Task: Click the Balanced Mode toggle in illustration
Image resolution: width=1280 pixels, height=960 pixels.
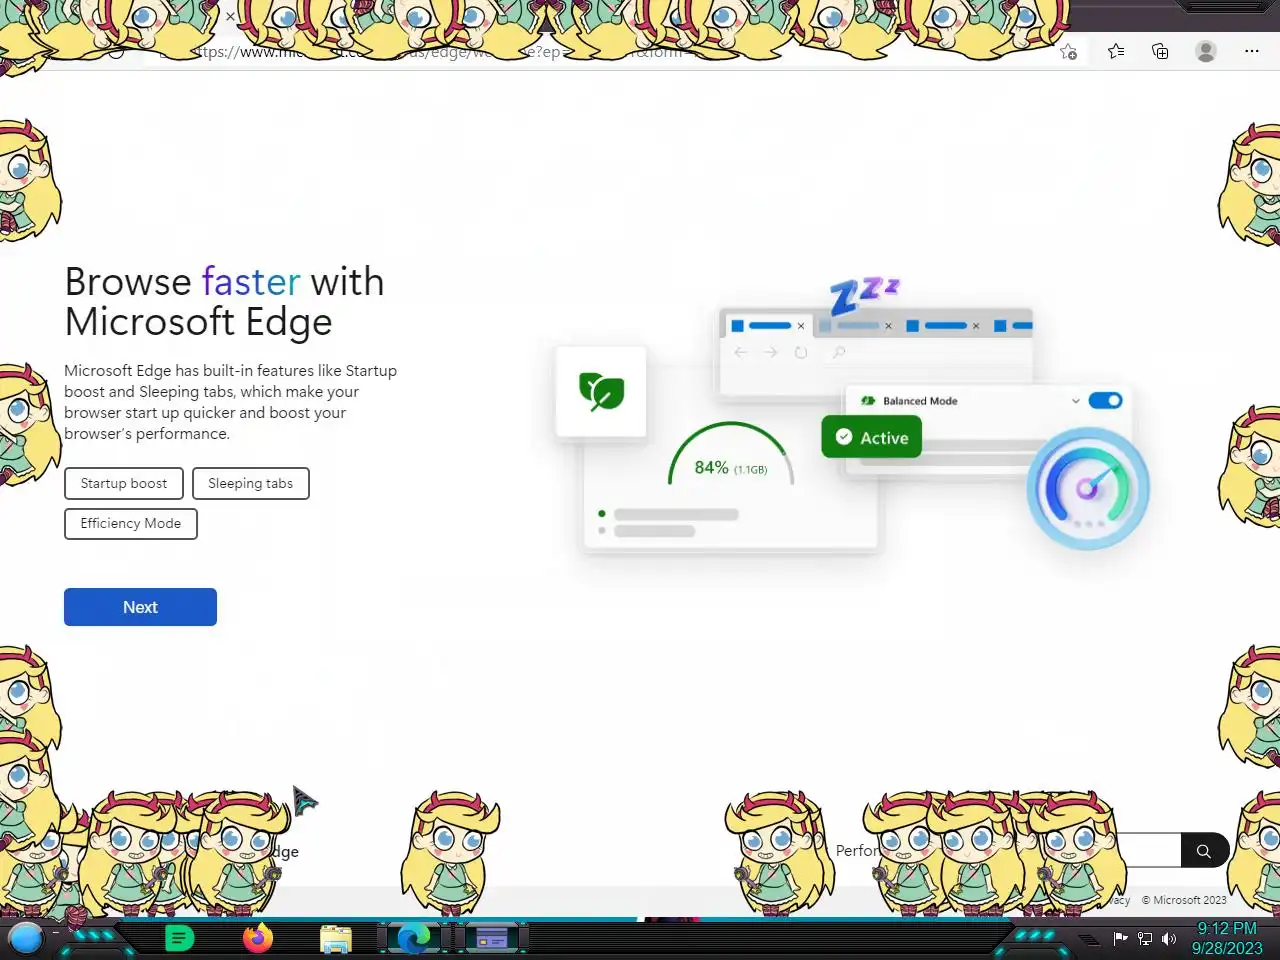Action: tap(1105, 400)
